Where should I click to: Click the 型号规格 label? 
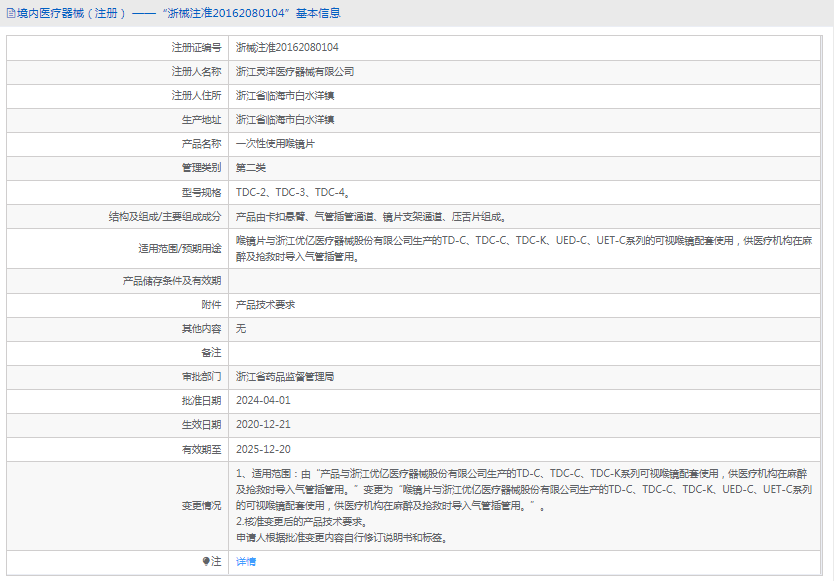pyautogui.click(x=202, y=192)
